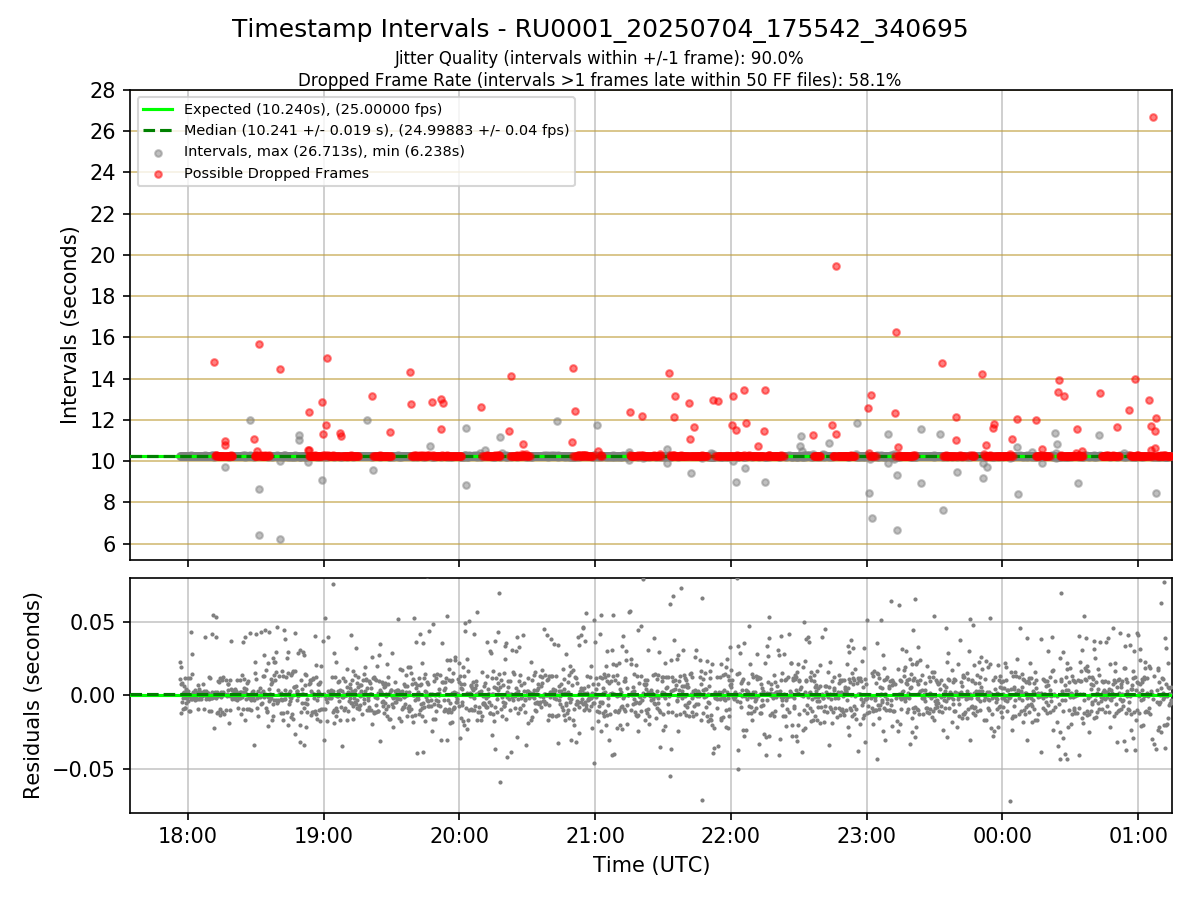Click the Intervals (seconds) y-axis label

(x=70, y=325)
